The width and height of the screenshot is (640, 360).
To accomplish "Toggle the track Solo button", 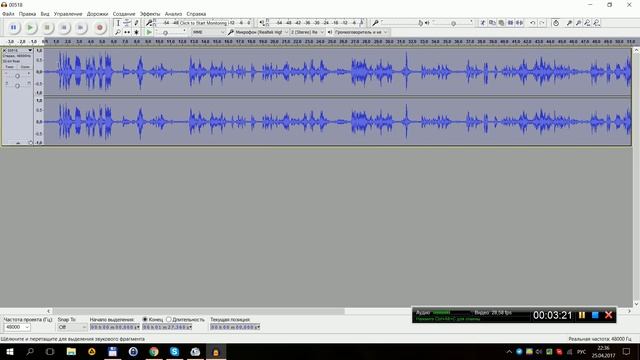I will pyautogui.click(x=25, y=67).
